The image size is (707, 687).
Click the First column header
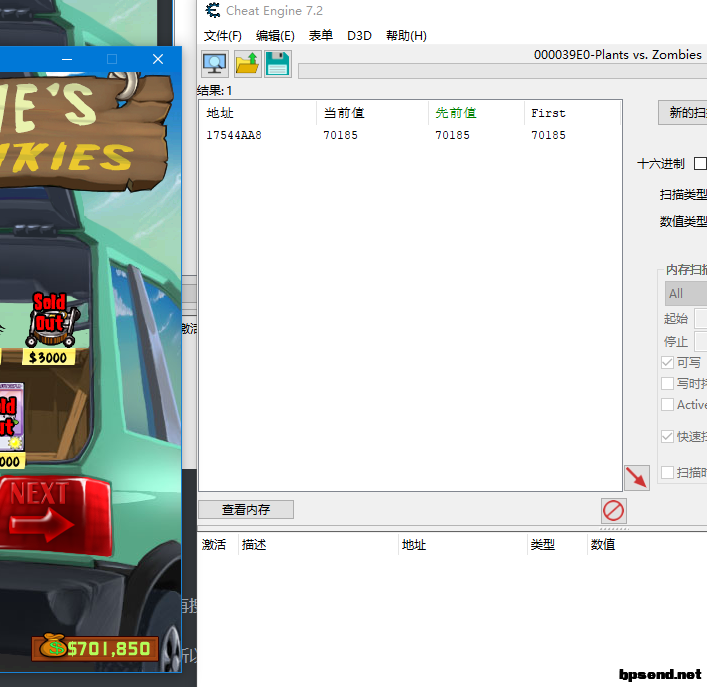coord(573,113)
